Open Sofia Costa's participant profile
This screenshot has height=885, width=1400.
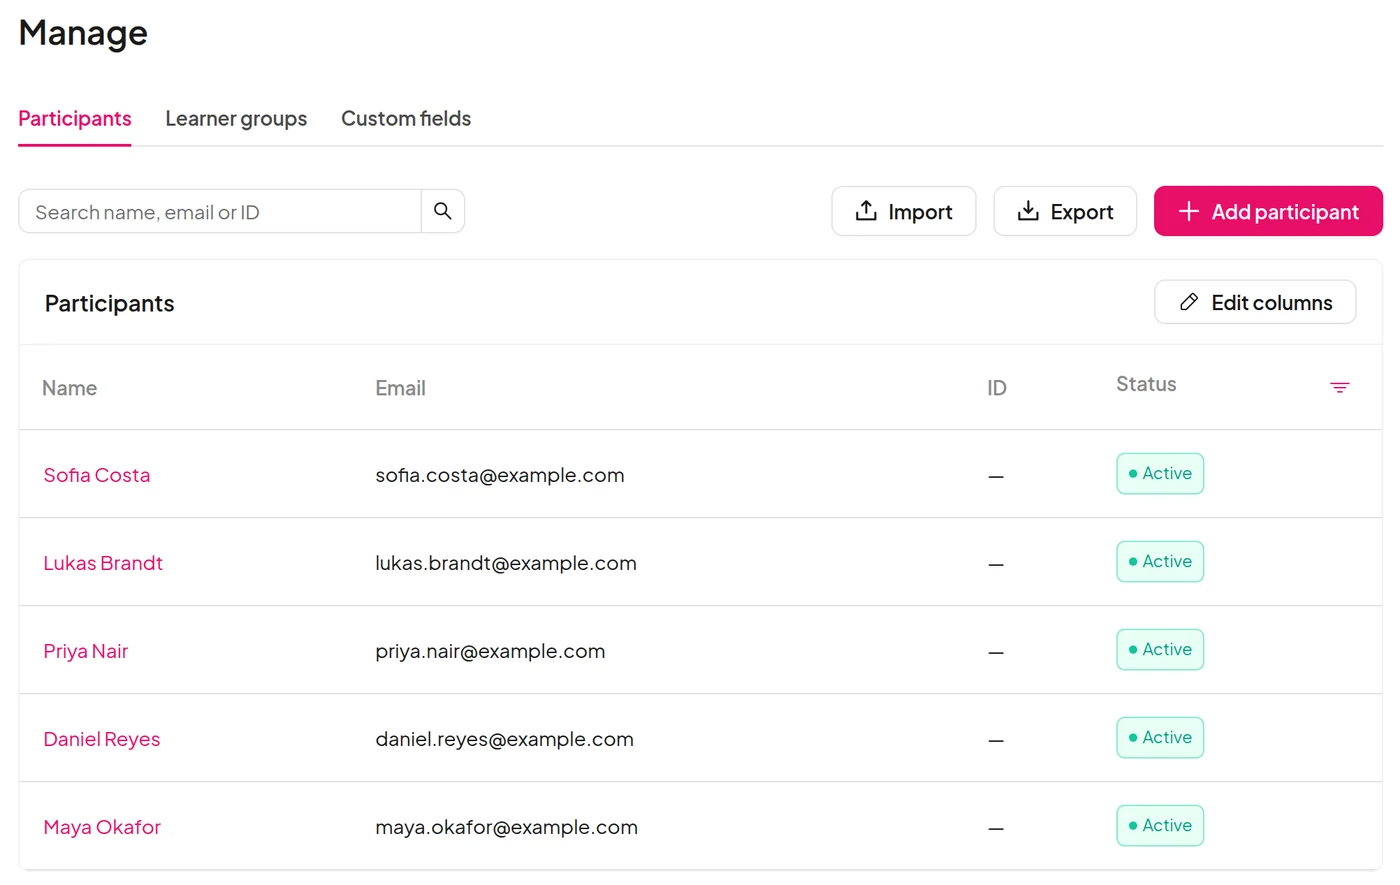click(x=97, y=475)
